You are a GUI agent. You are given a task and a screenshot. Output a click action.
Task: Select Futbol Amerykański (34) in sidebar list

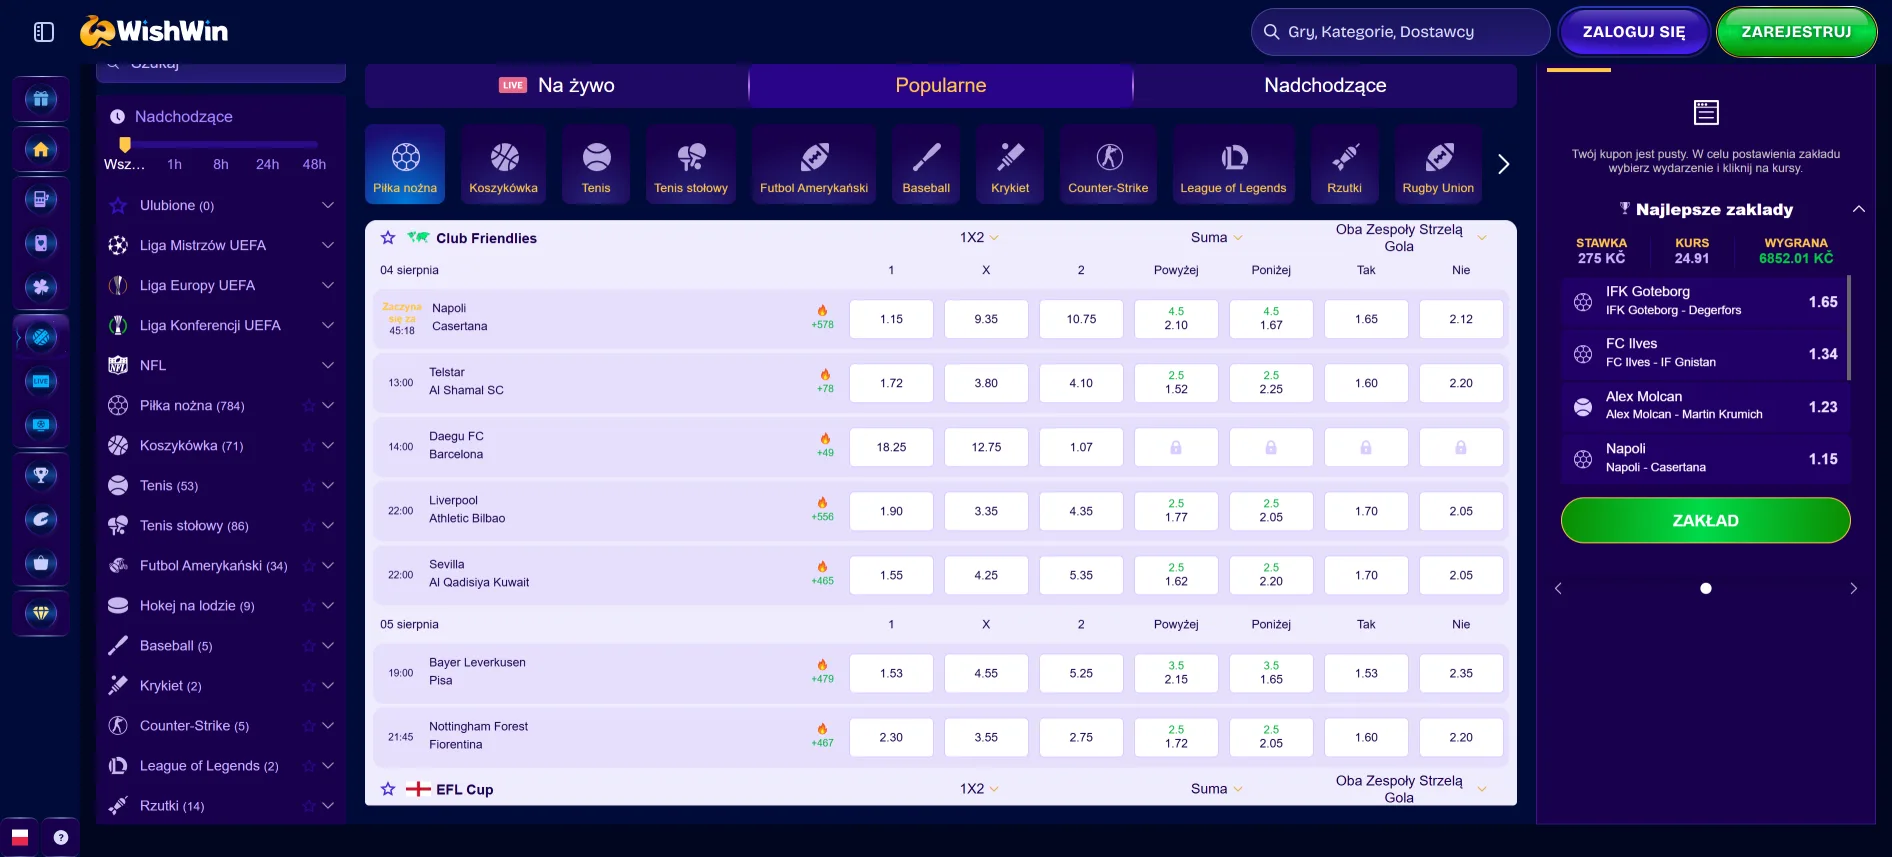(x=213, y=566)
